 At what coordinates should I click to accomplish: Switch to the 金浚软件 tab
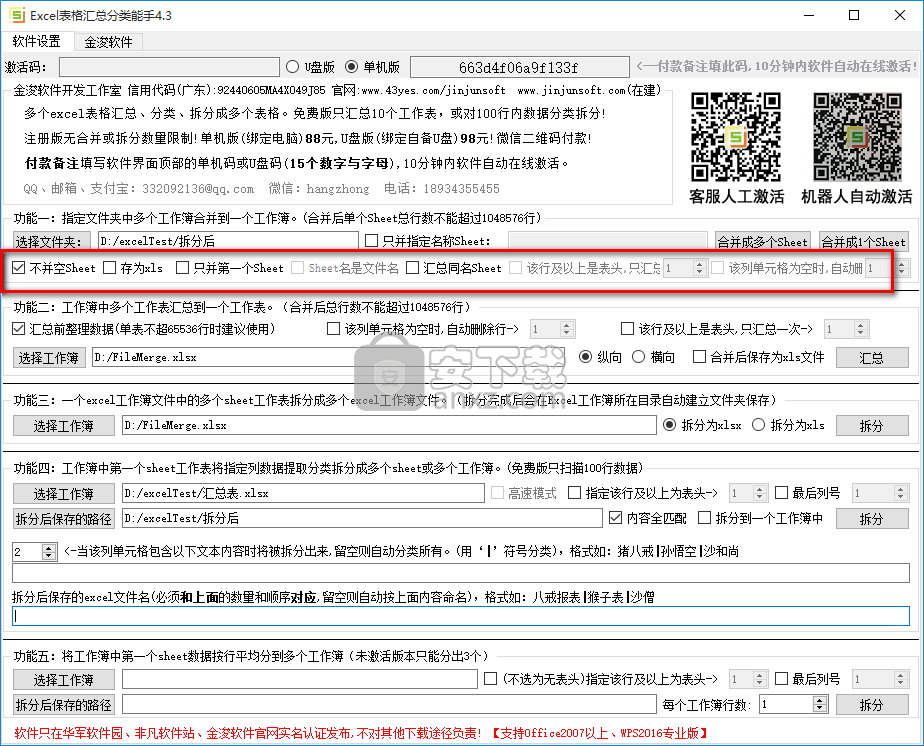pos(108,42)
